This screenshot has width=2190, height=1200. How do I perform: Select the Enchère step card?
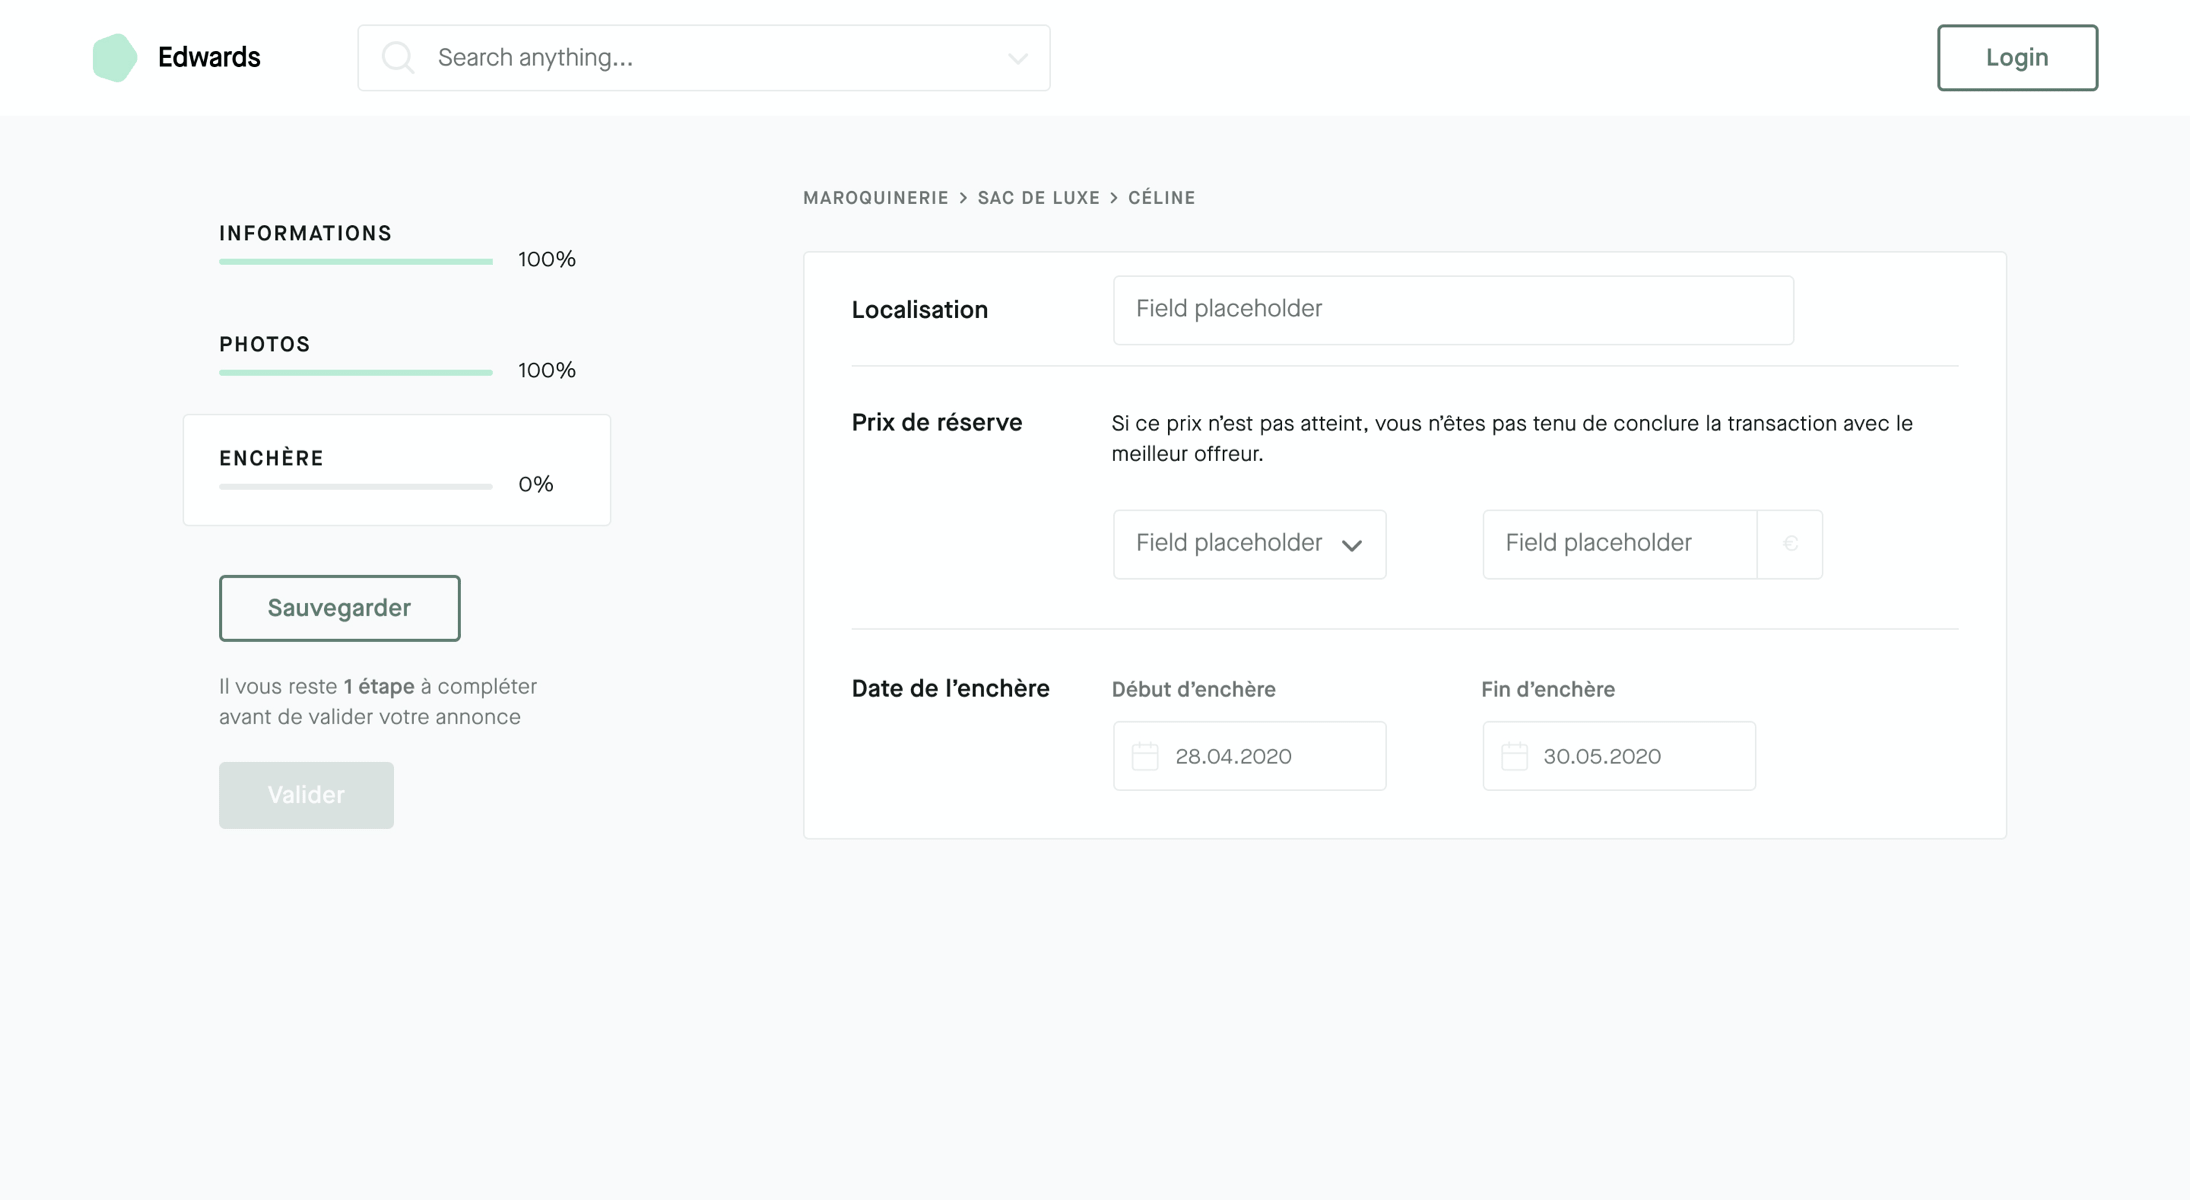(397, 470)
